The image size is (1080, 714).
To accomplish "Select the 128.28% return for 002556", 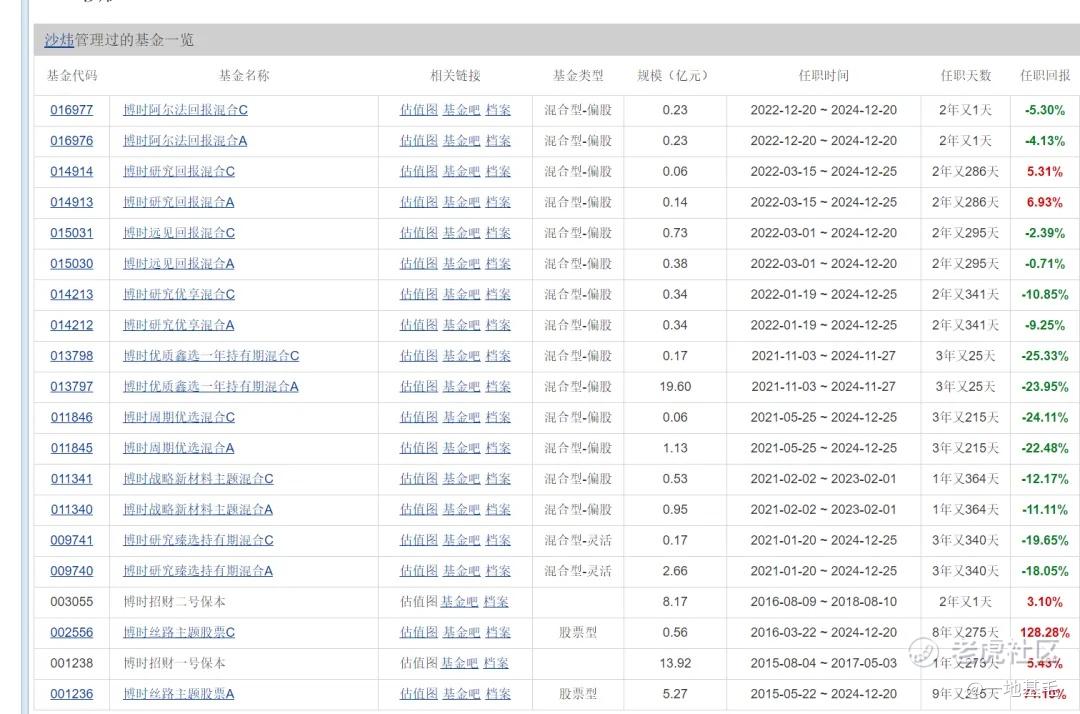I will tap(1045, 632).
